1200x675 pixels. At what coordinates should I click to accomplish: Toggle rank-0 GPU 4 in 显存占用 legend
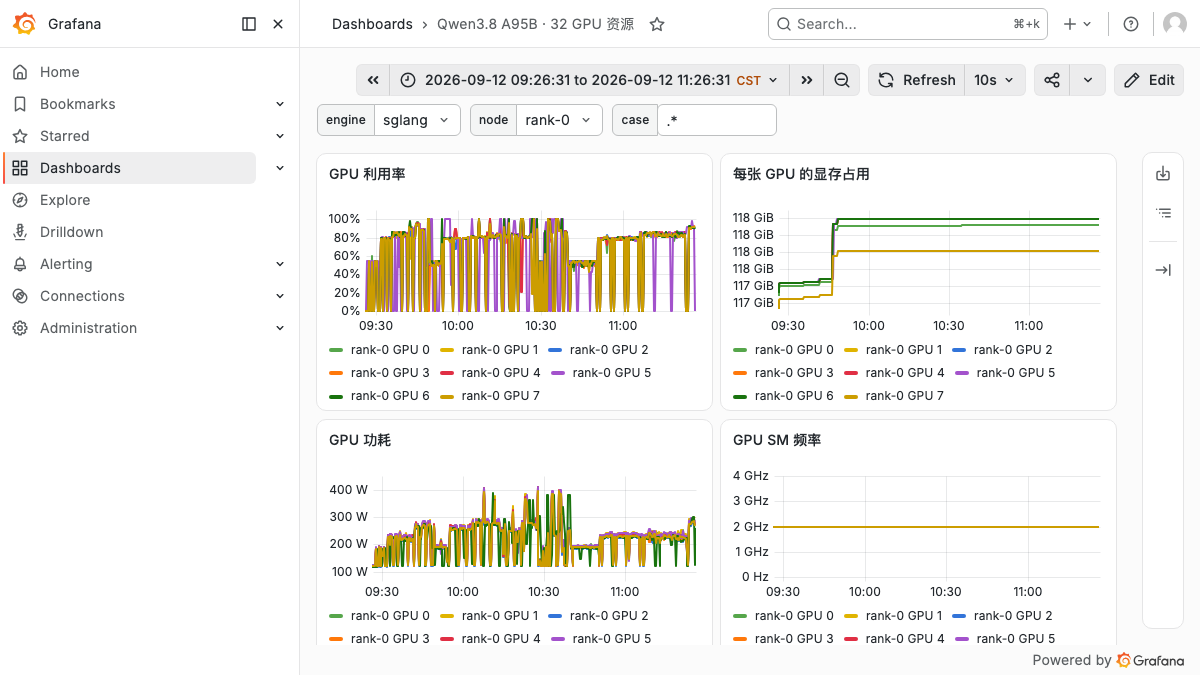(905, 373)
